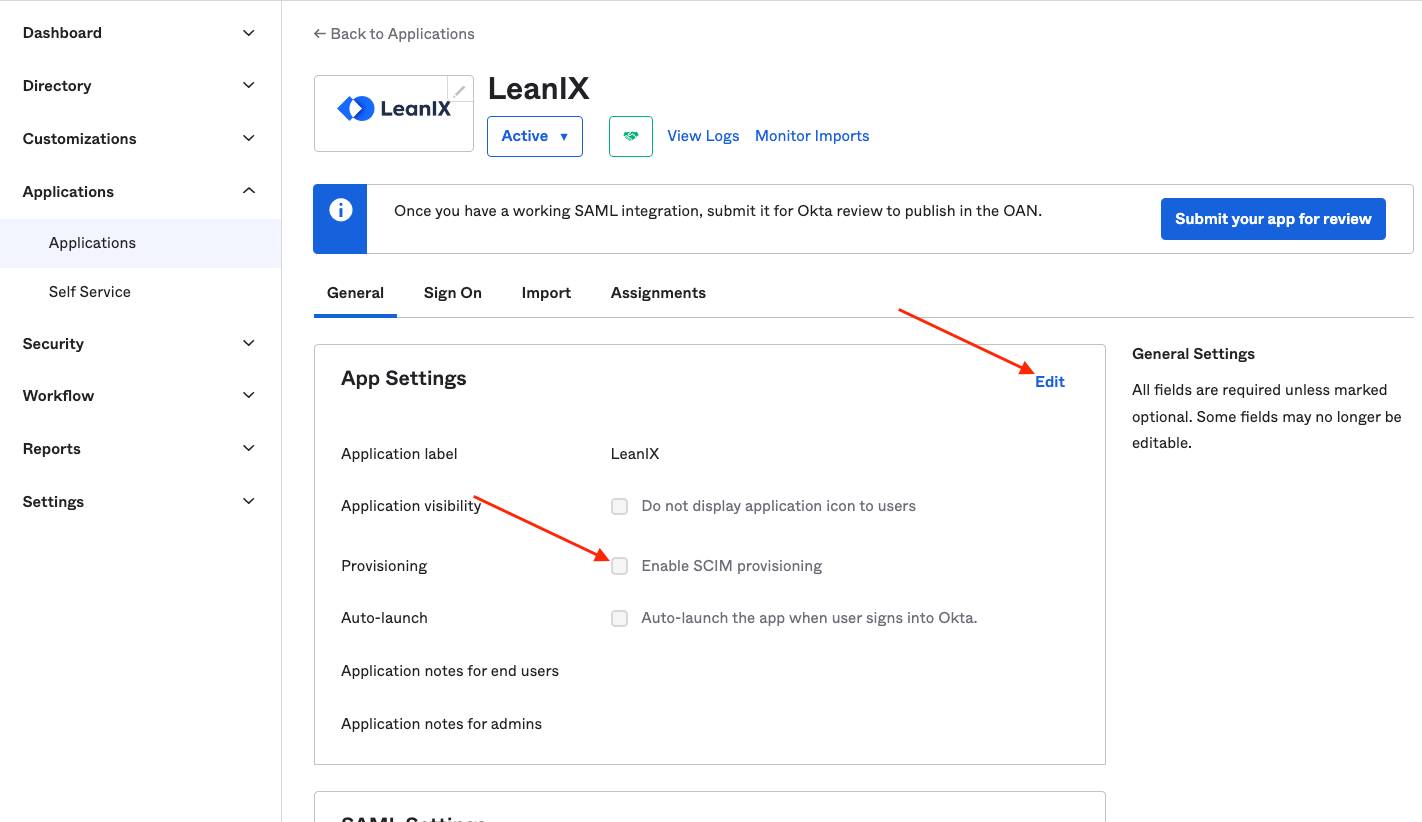The width and height of the screenshot is (1422, 822).
Task: Expand the Dashboard sidebar section
Action: point(140,33)
